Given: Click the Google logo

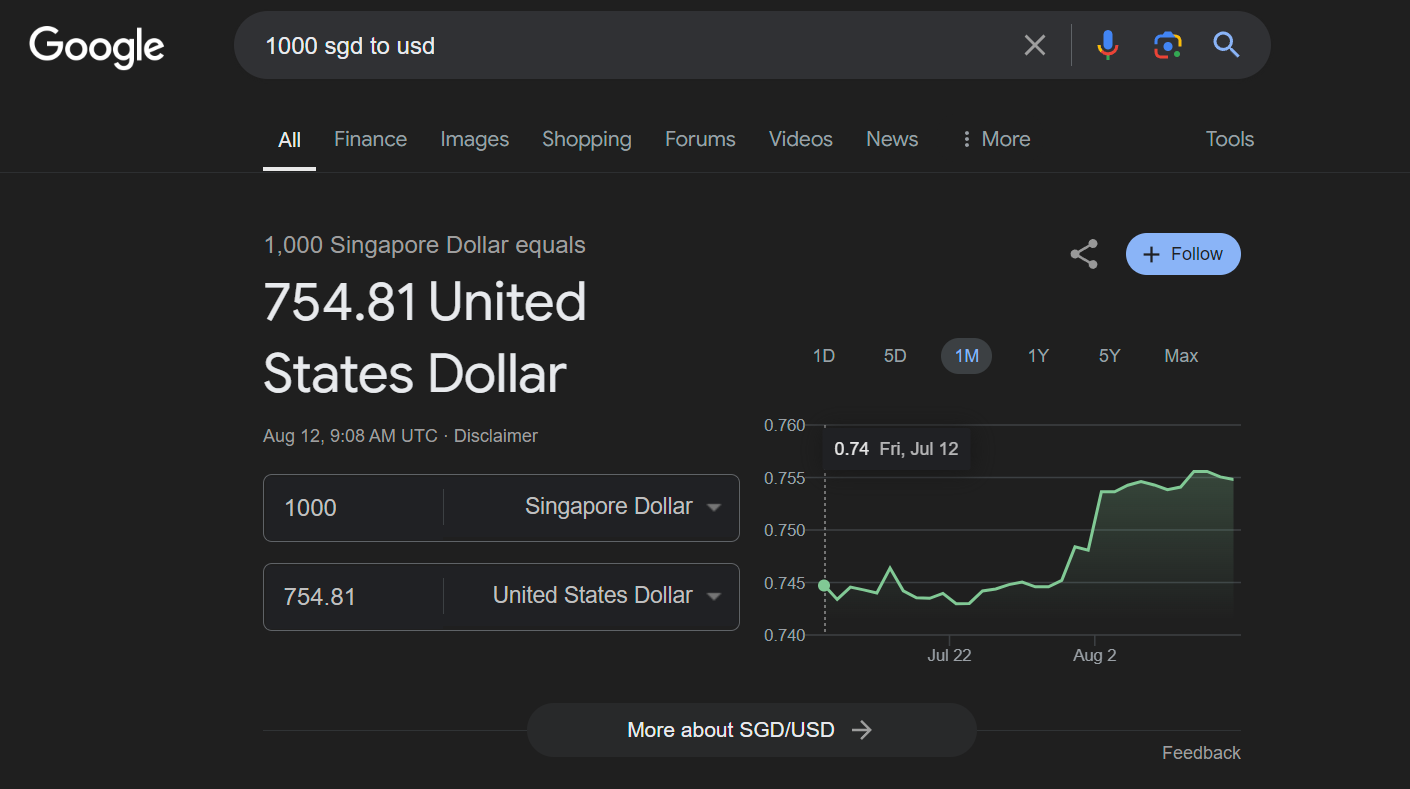Looking at the screenshot, I should [97, 47].
